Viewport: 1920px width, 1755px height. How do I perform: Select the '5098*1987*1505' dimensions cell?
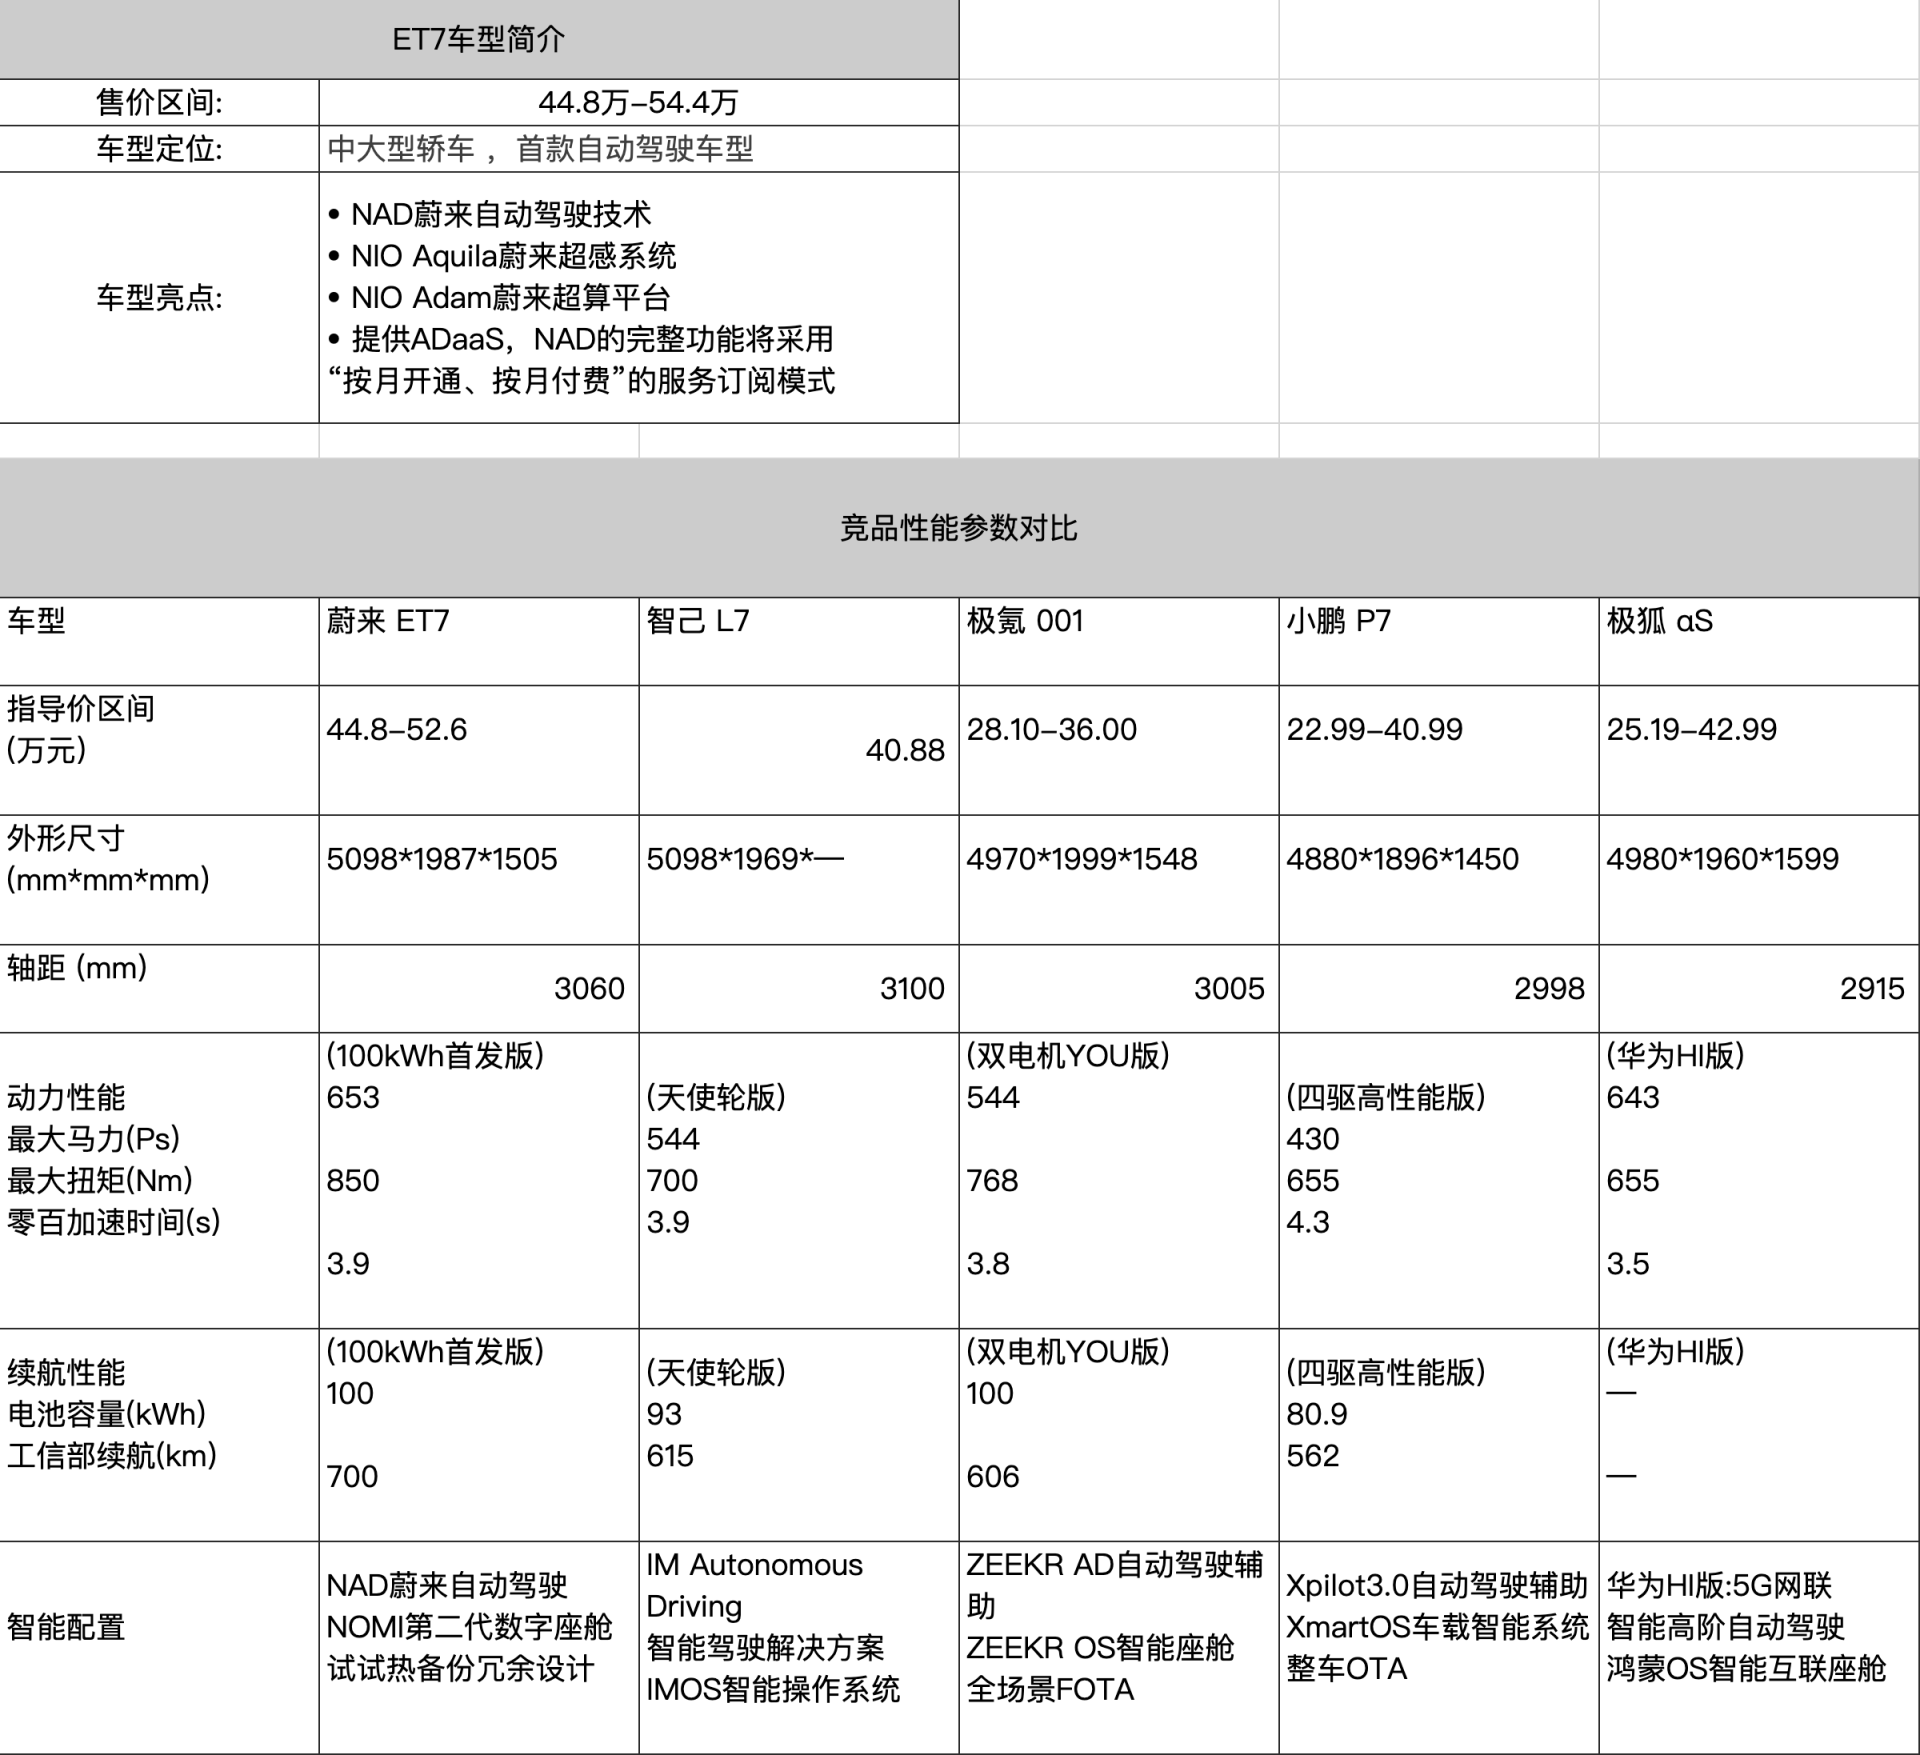coord(479,880)
